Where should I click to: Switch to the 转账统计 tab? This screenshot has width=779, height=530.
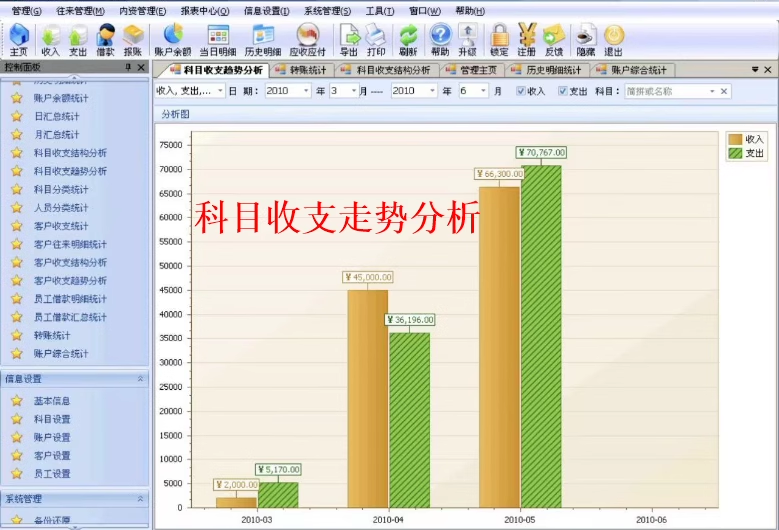click(x=302, y=70)
